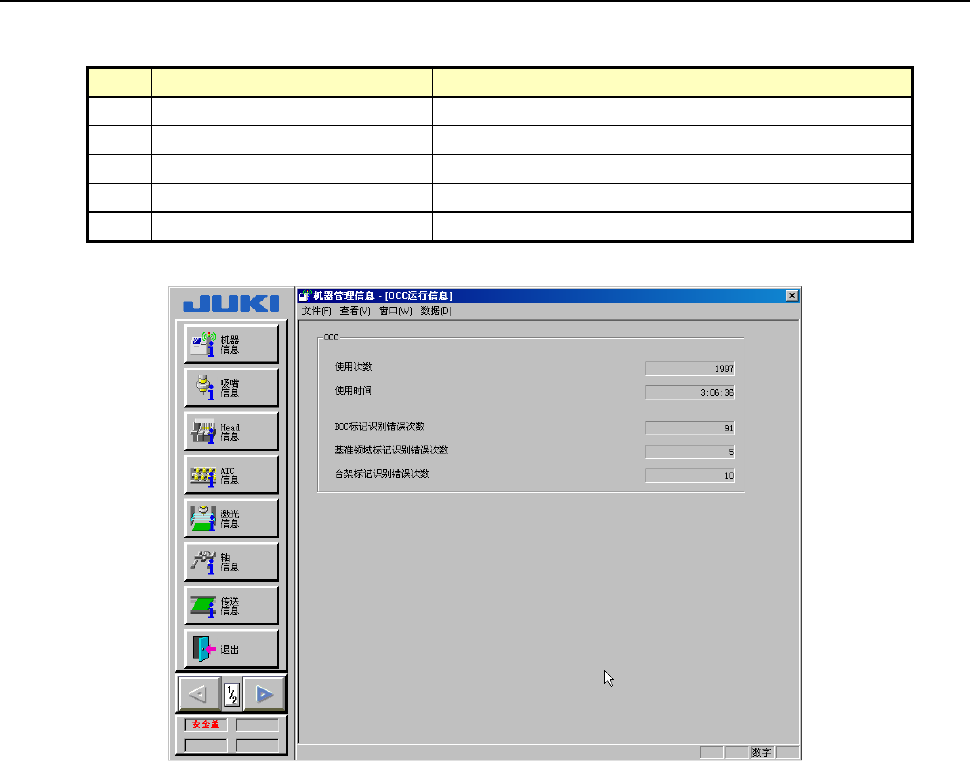Image resolution: width=970 pixels, height=761 pixels.
Task: Close the 机器管理信息 window
Action: point(791,296)
